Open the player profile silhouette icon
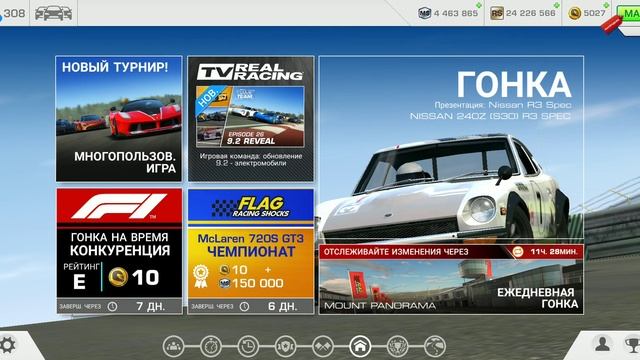Image resolution: width=640 pixels, height=360 pixels. [602, 344]
